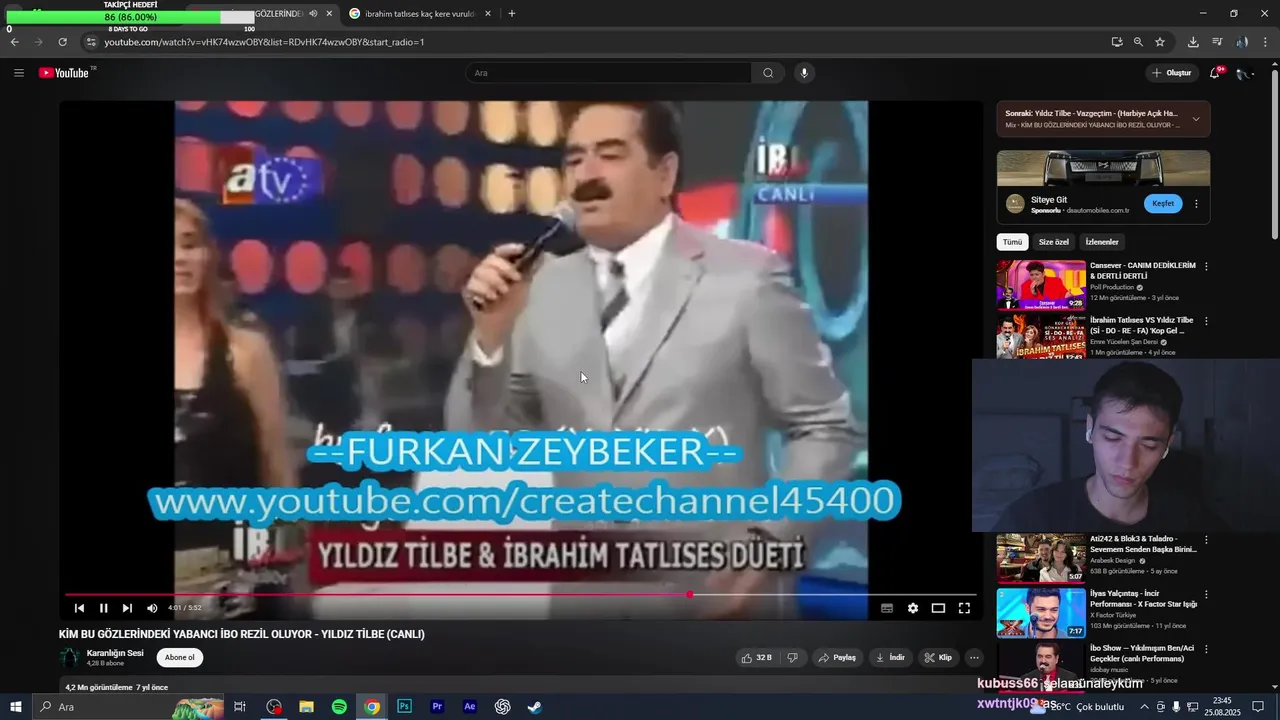Open the Cansever CANIM DEDİKLERİM video thumbnail

point(1041,285)
